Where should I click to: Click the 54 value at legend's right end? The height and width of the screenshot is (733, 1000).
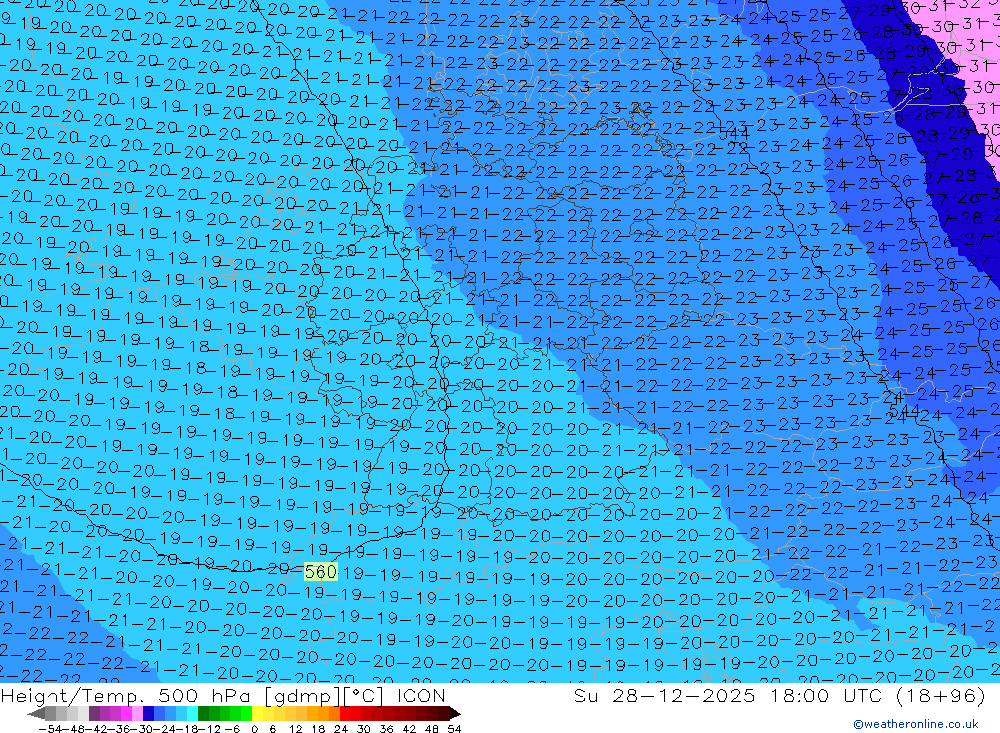[454, 728]
